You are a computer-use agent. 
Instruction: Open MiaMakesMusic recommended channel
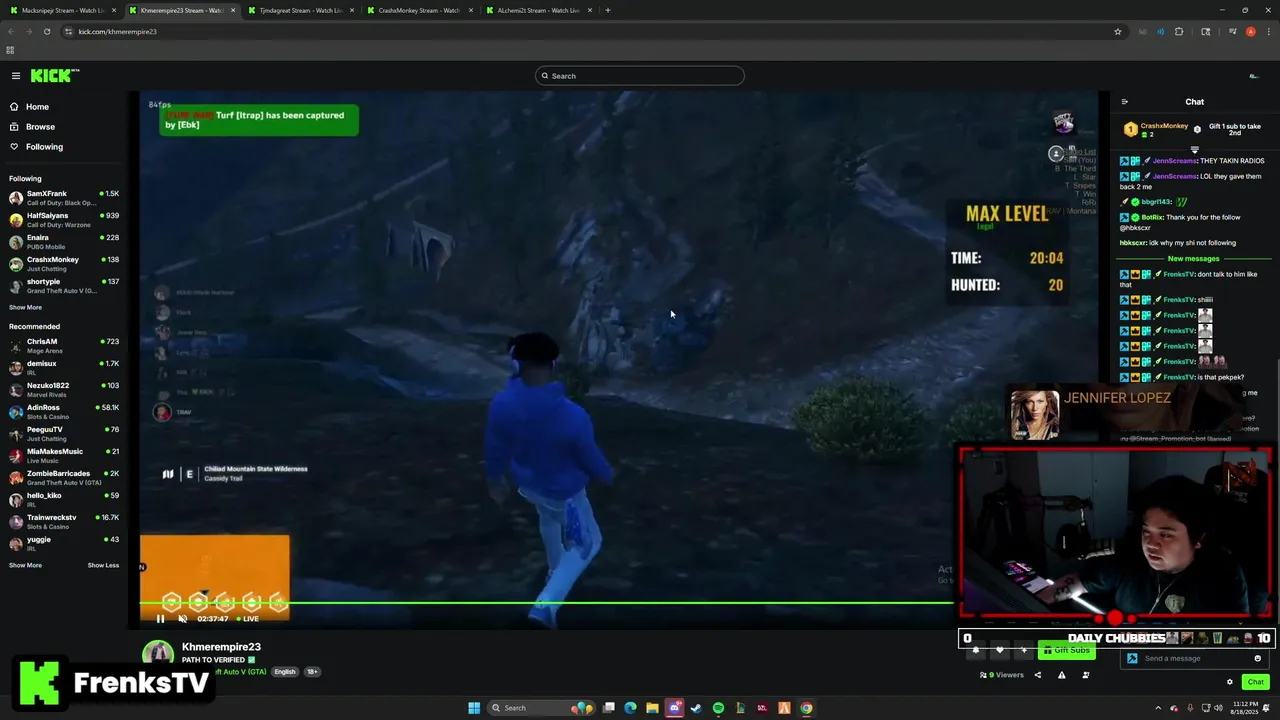(x=64, y=455)
